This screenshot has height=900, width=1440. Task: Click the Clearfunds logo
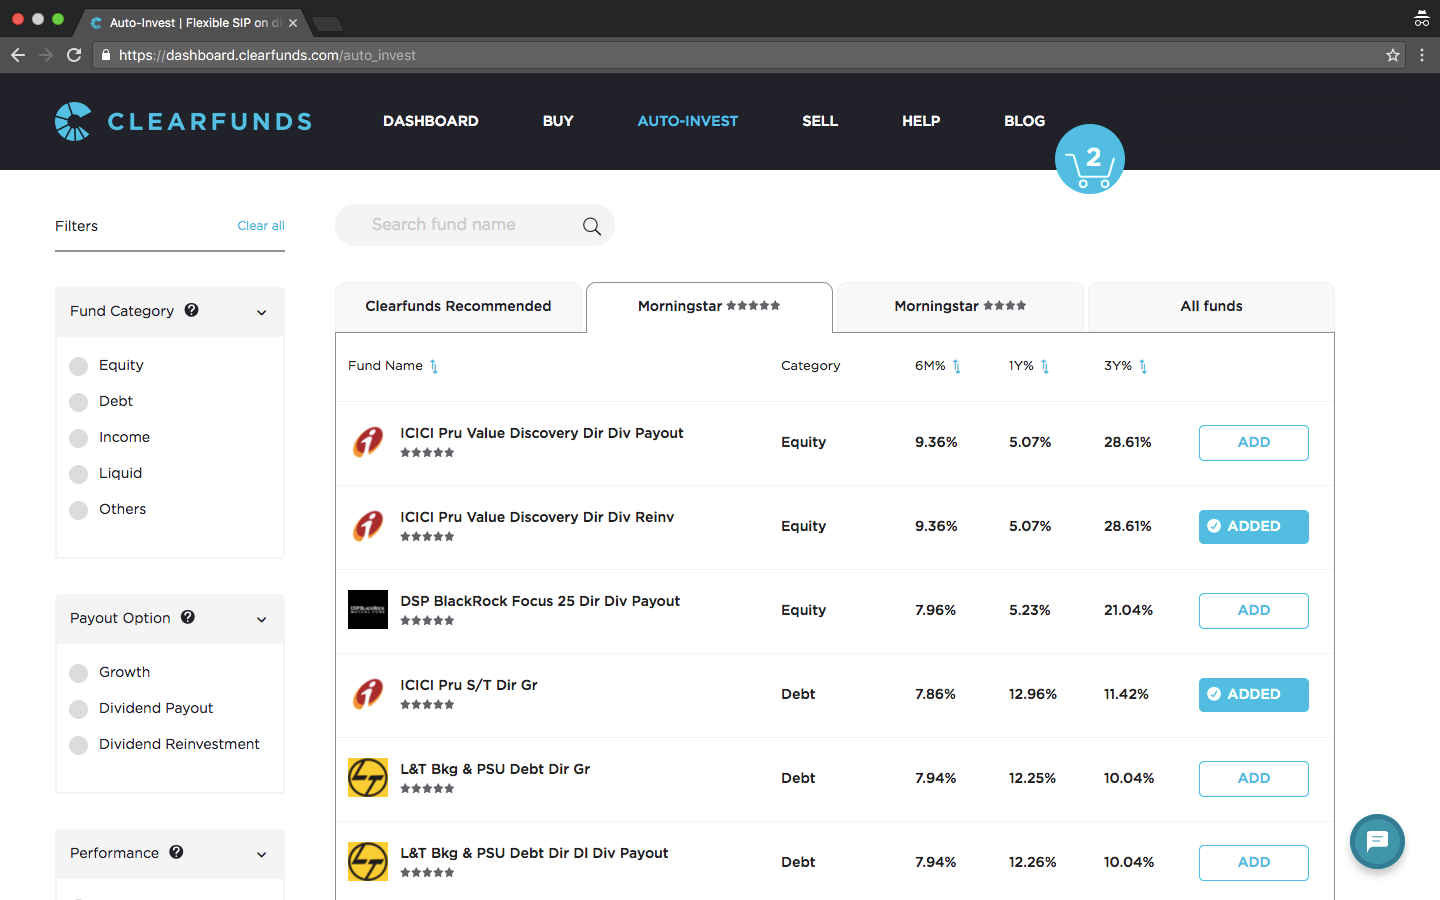tap(183, 121)
